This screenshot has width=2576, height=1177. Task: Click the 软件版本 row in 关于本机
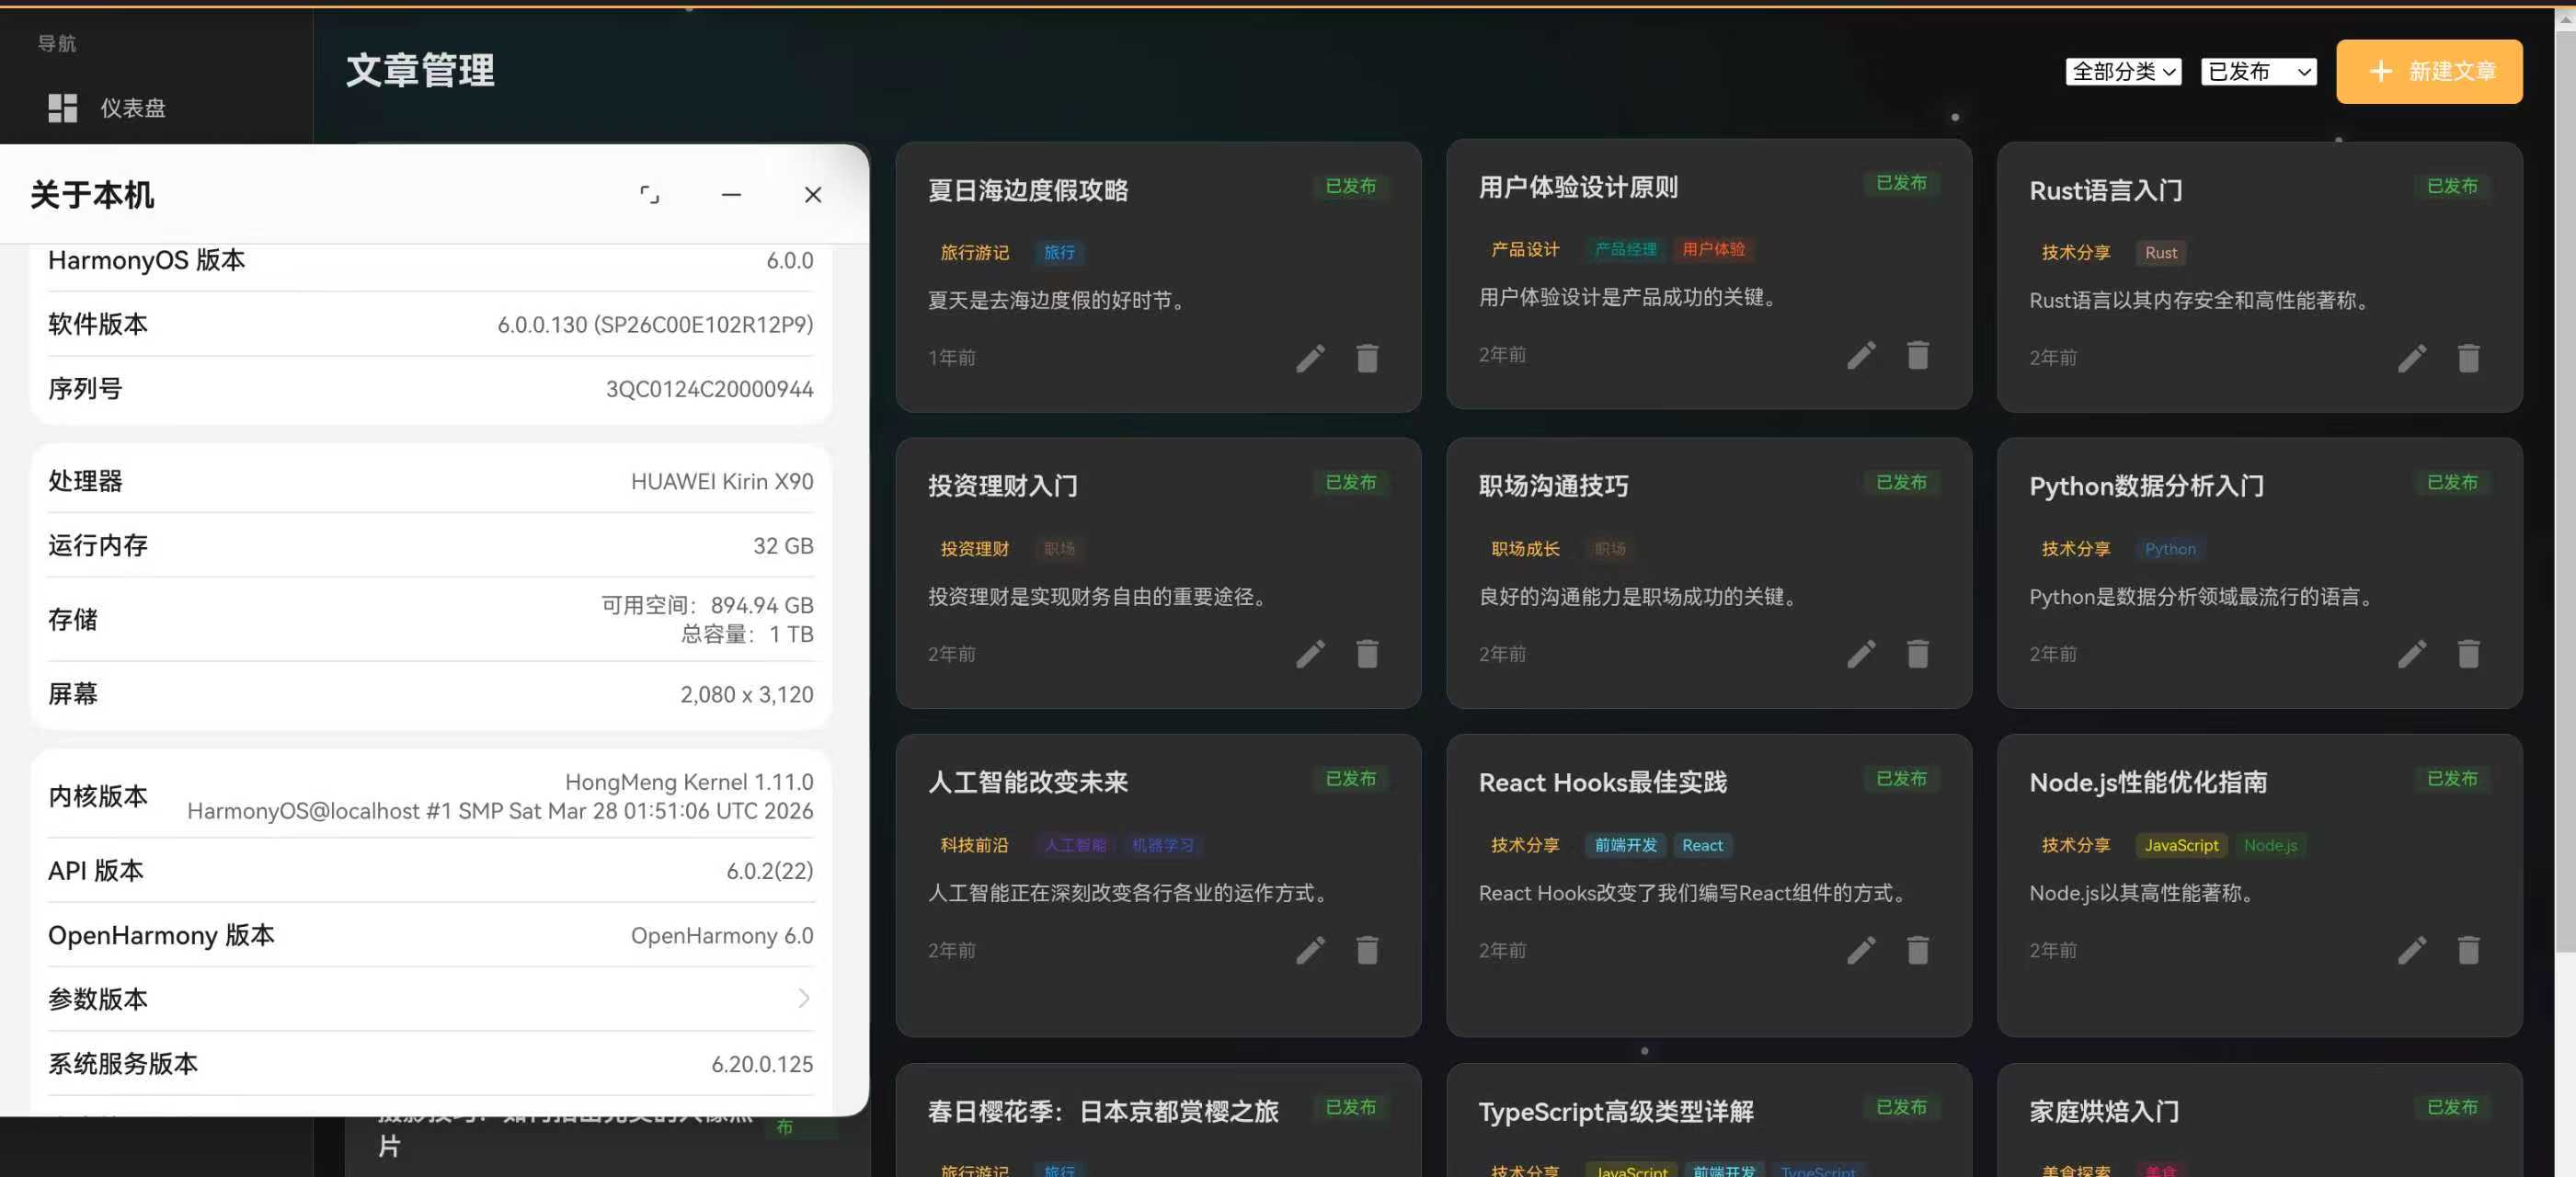coord(430,324)
